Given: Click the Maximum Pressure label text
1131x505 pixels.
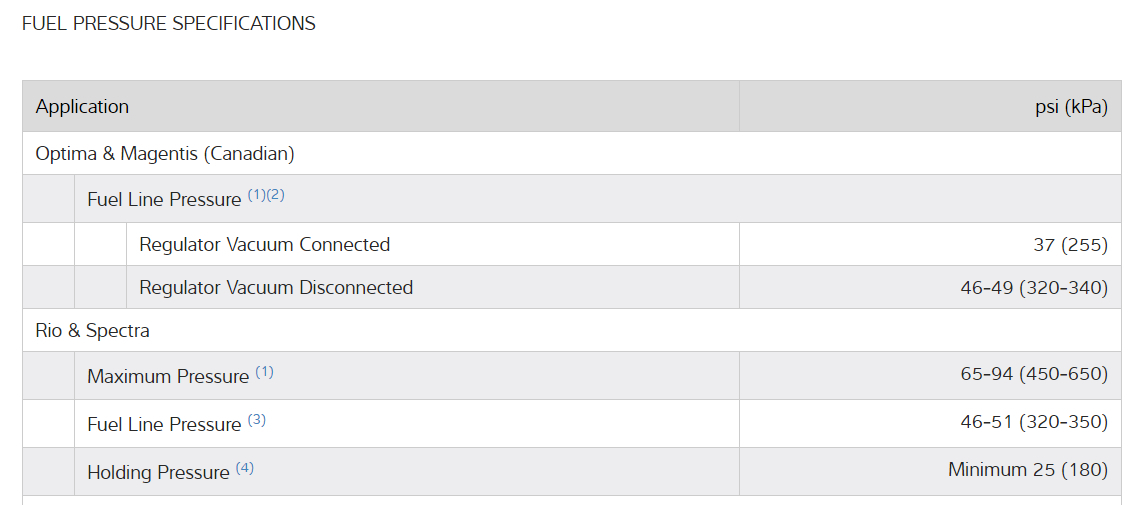Looking at the screenshot, I should point(168,376).
